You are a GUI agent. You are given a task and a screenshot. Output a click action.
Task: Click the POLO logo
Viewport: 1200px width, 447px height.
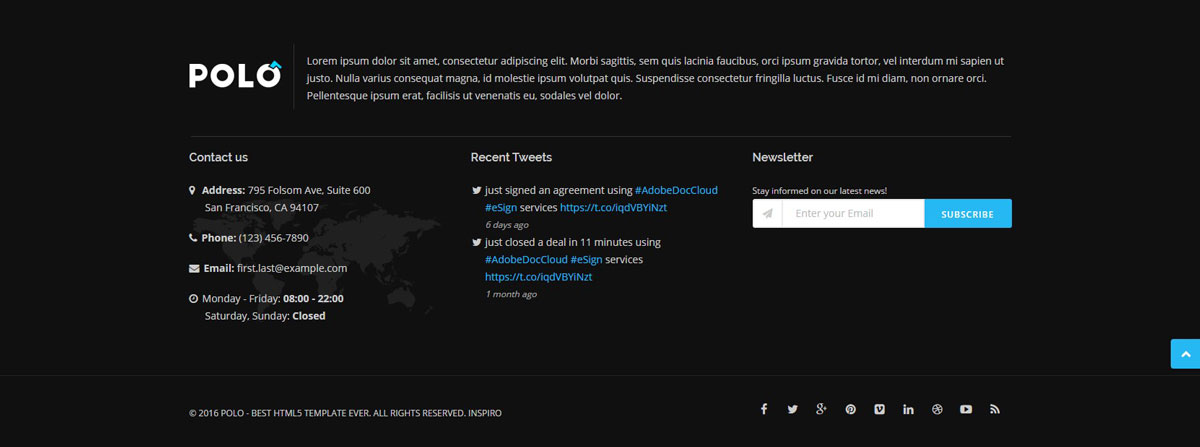click(x=236, y=75)
